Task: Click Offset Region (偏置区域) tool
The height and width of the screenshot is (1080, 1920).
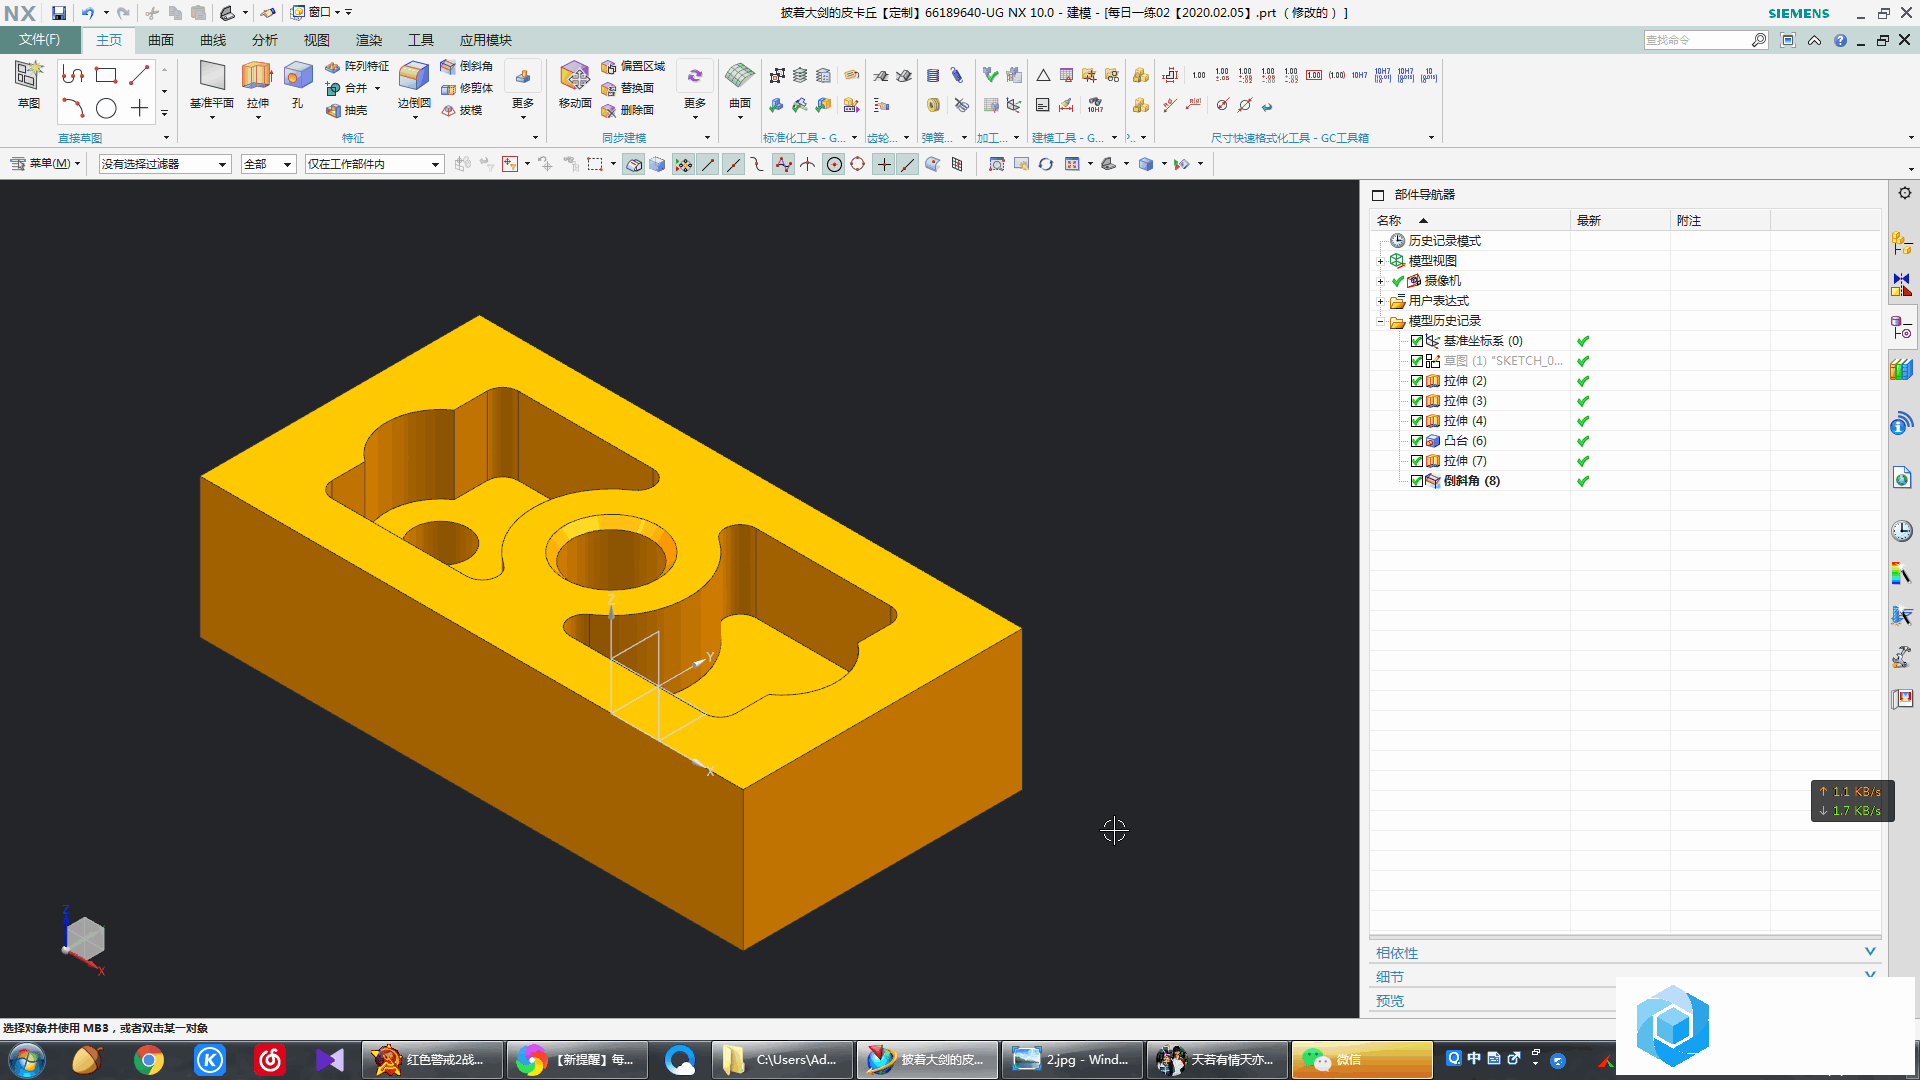Action: tap(633, 66)
